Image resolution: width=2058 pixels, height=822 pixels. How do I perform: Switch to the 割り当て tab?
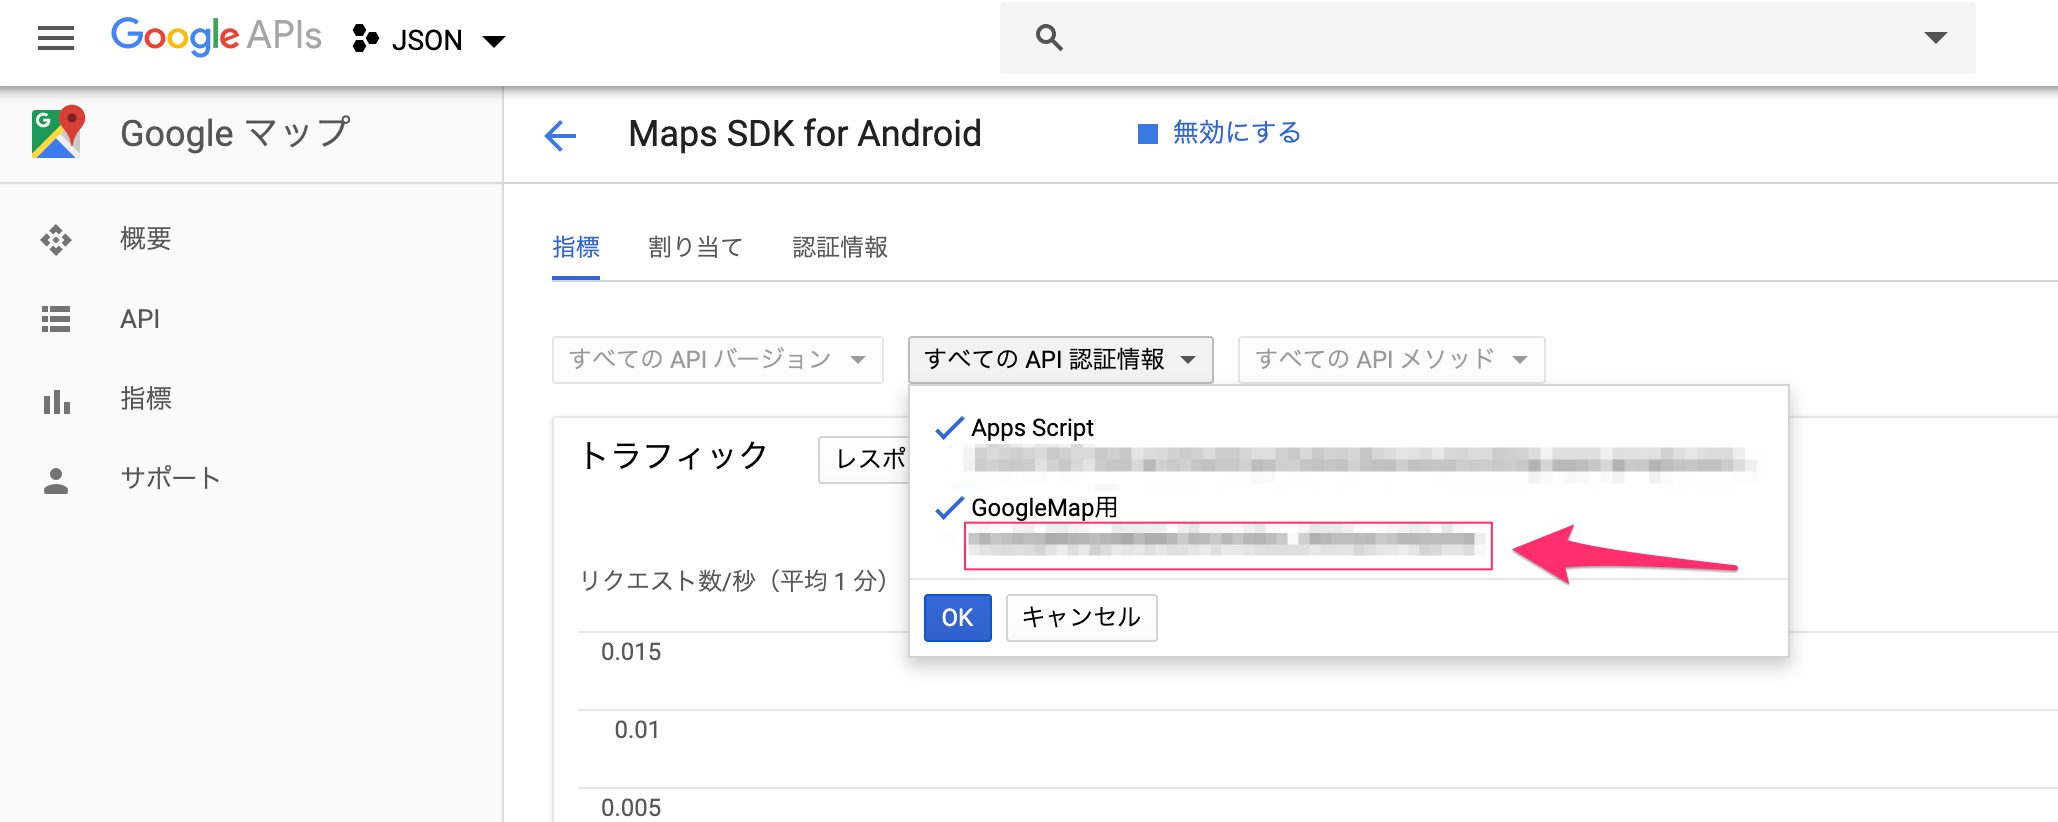(x=695, y=247)
